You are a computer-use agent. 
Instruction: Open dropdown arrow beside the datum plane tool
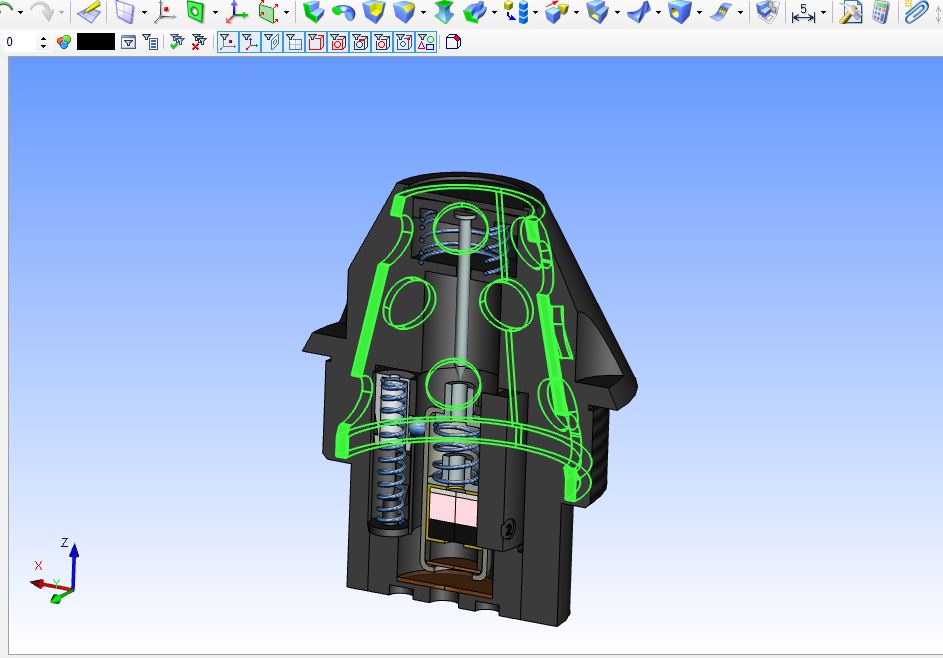(144, 13)
